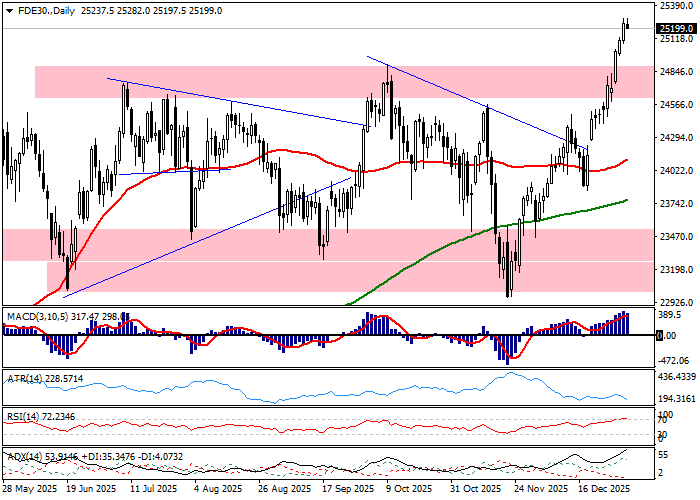Click the 28 May 2025 date label
The image size is (700, 500).
click(29, 490)
